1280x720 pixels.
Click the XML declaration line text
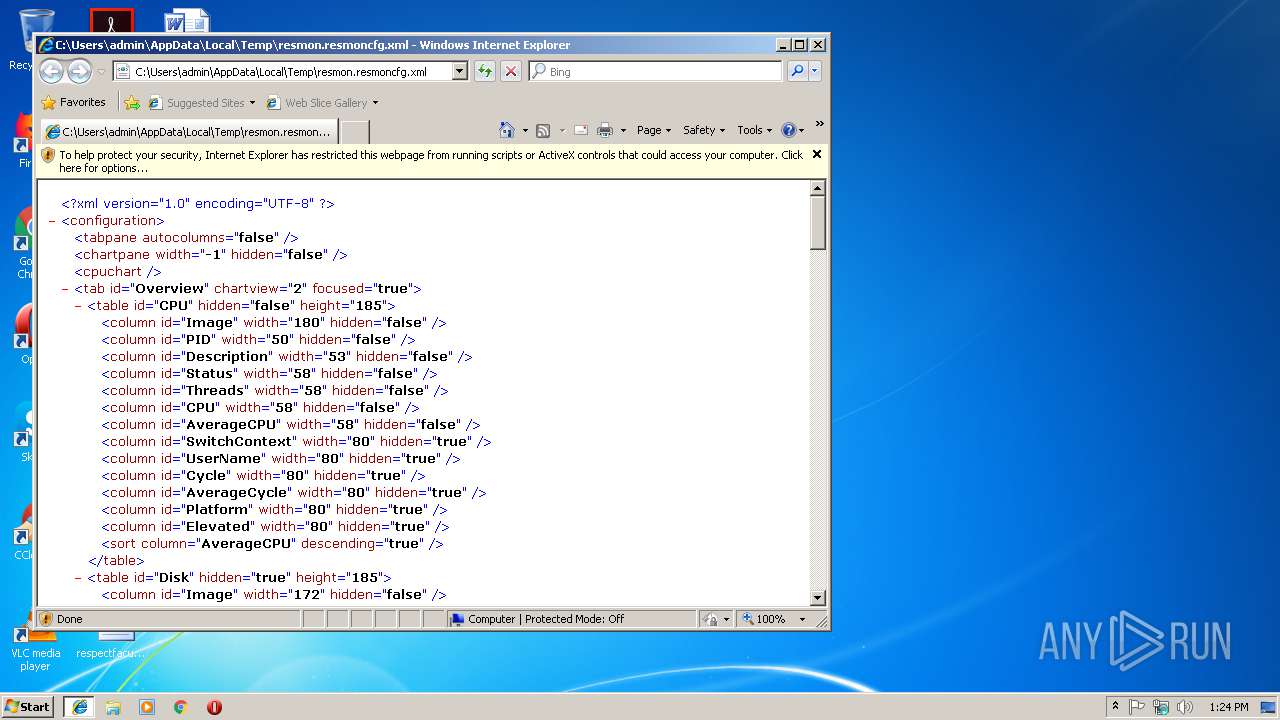198,203
